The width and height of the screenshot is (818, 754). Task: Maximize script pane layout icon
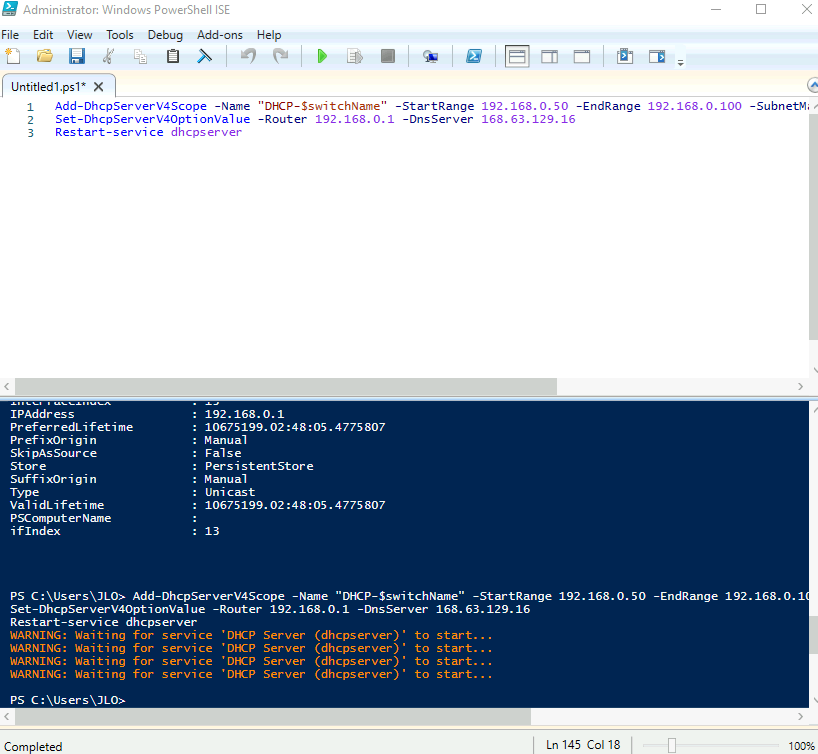582,56
